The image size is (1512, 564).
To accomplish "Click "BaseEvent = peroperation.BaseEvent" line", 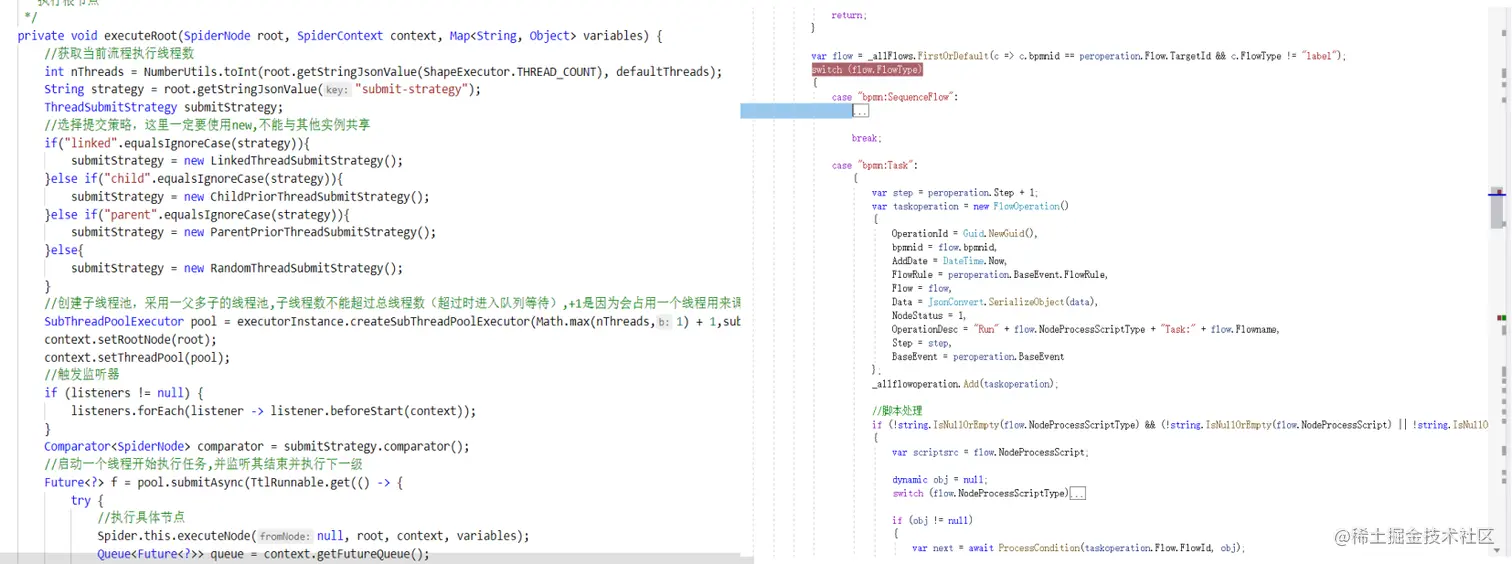I will [978, 357].
